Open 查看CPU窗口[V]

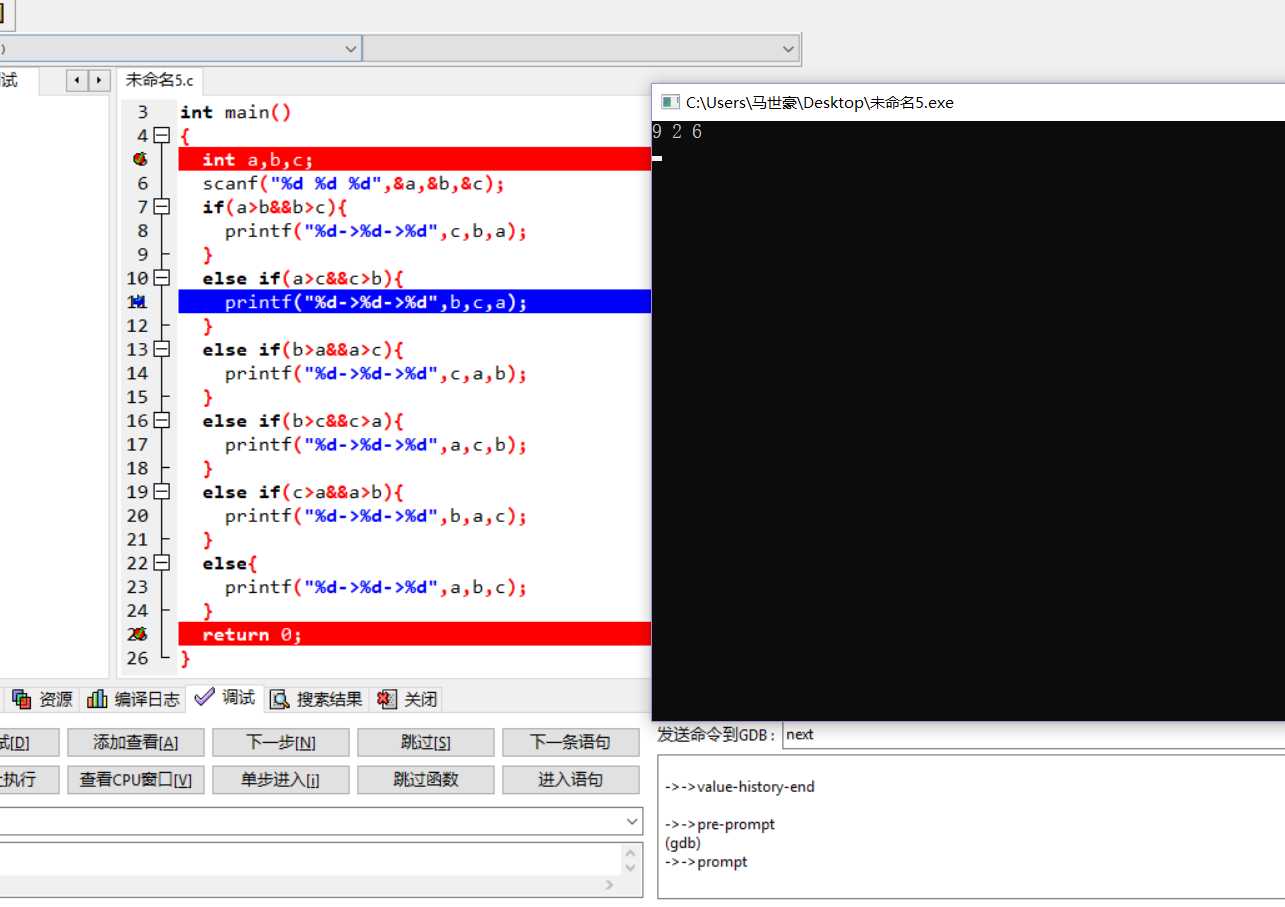[x=136, y=779]
